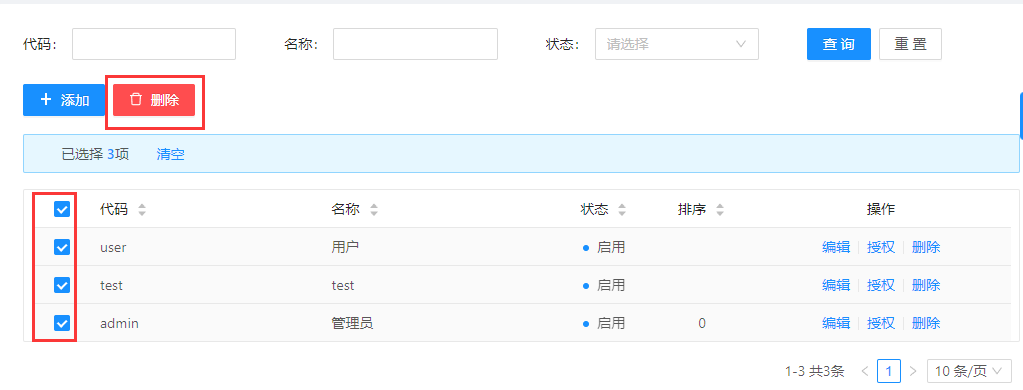Viewport: 1023px width, 390px height.
Task: Click 编辑 for the test row
Action: click(x=836, y=285)
